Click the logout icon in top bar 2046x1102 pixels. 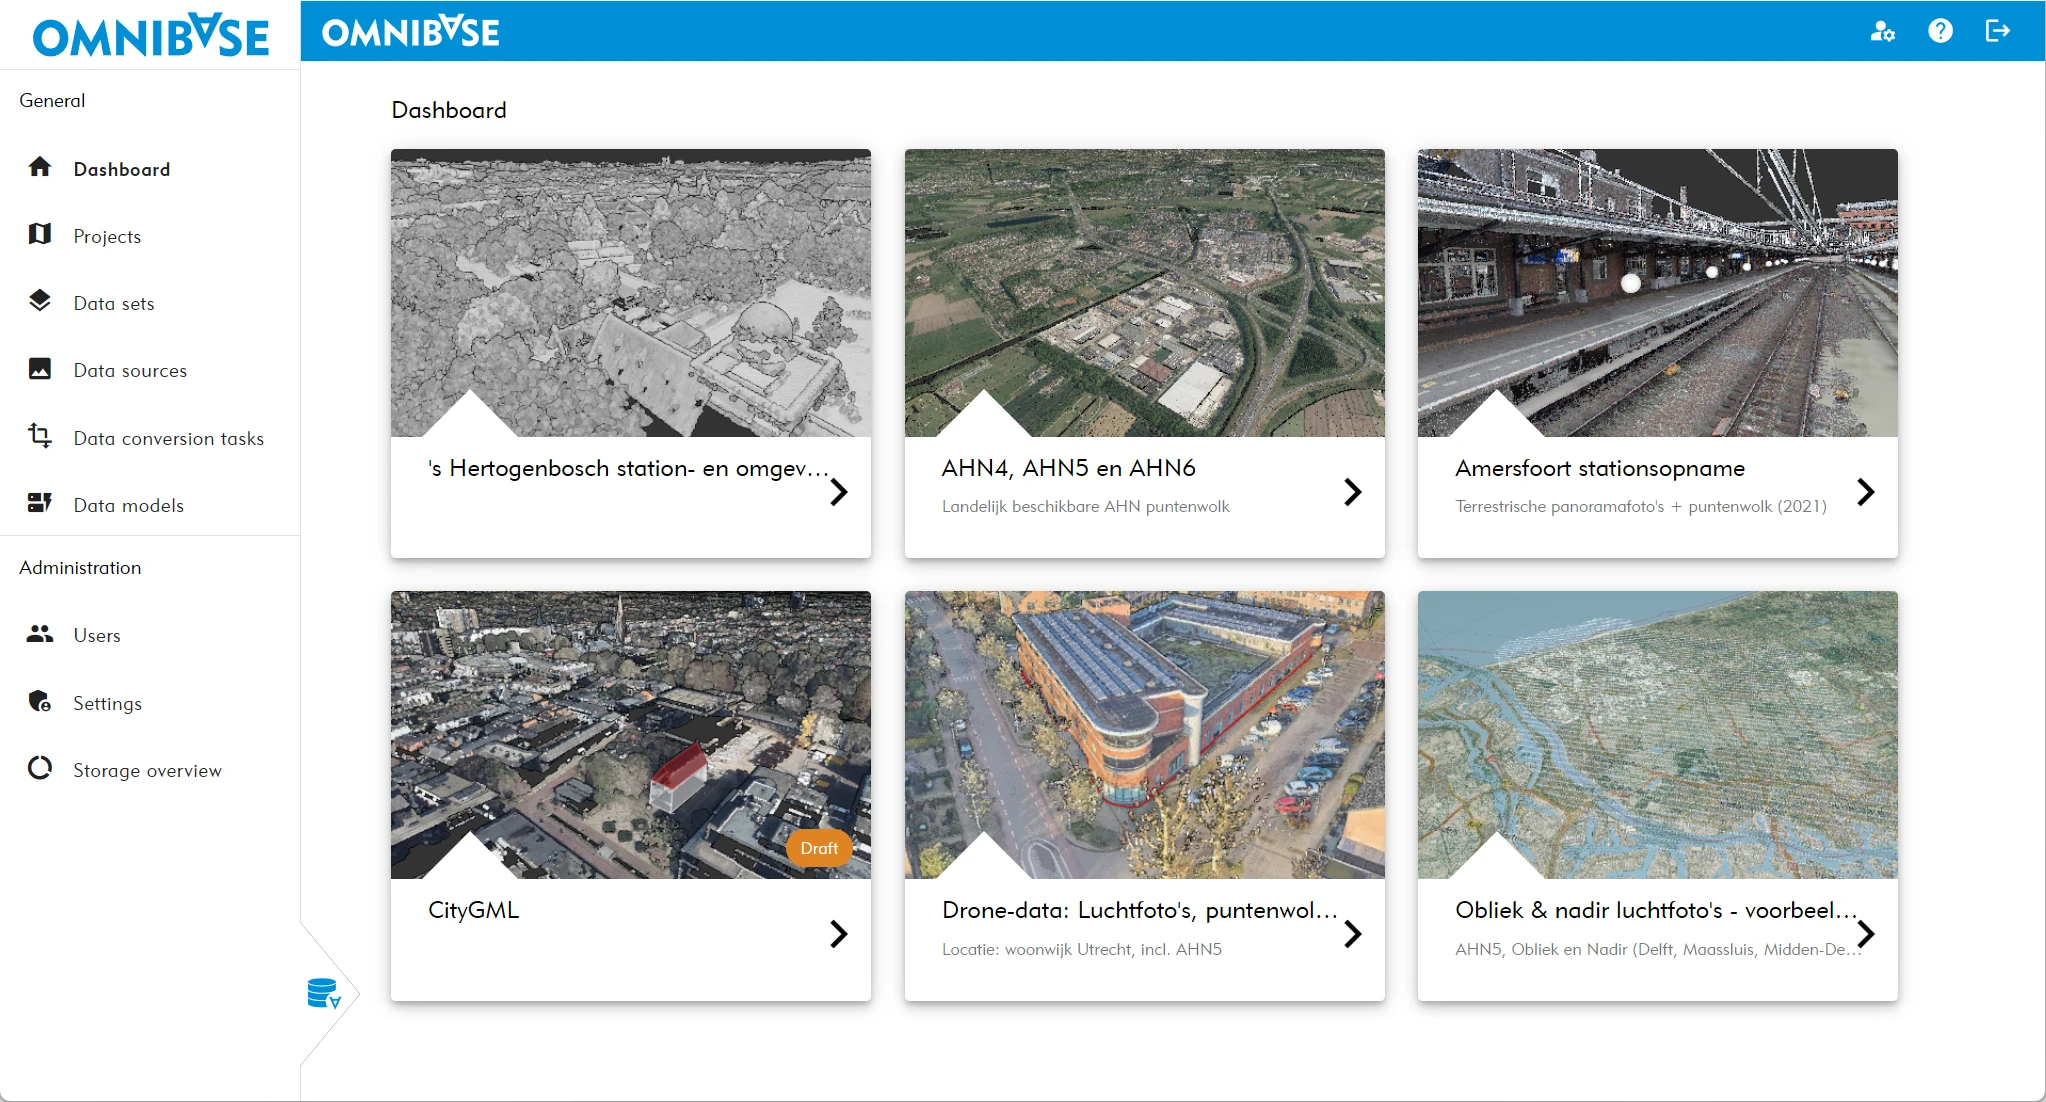click(x=1997, y=32)
